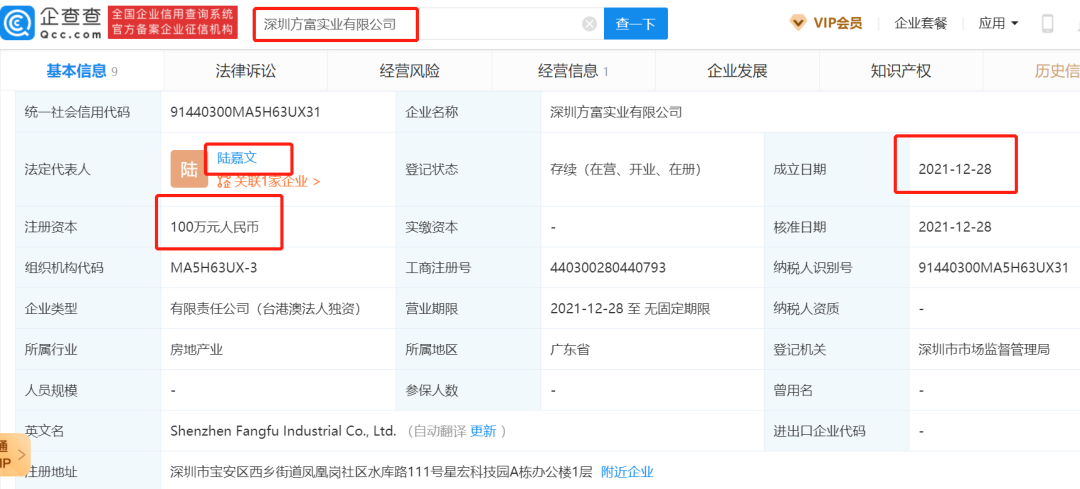
Task: Switch to the 基本信息 tab
Action: point(81,70)
